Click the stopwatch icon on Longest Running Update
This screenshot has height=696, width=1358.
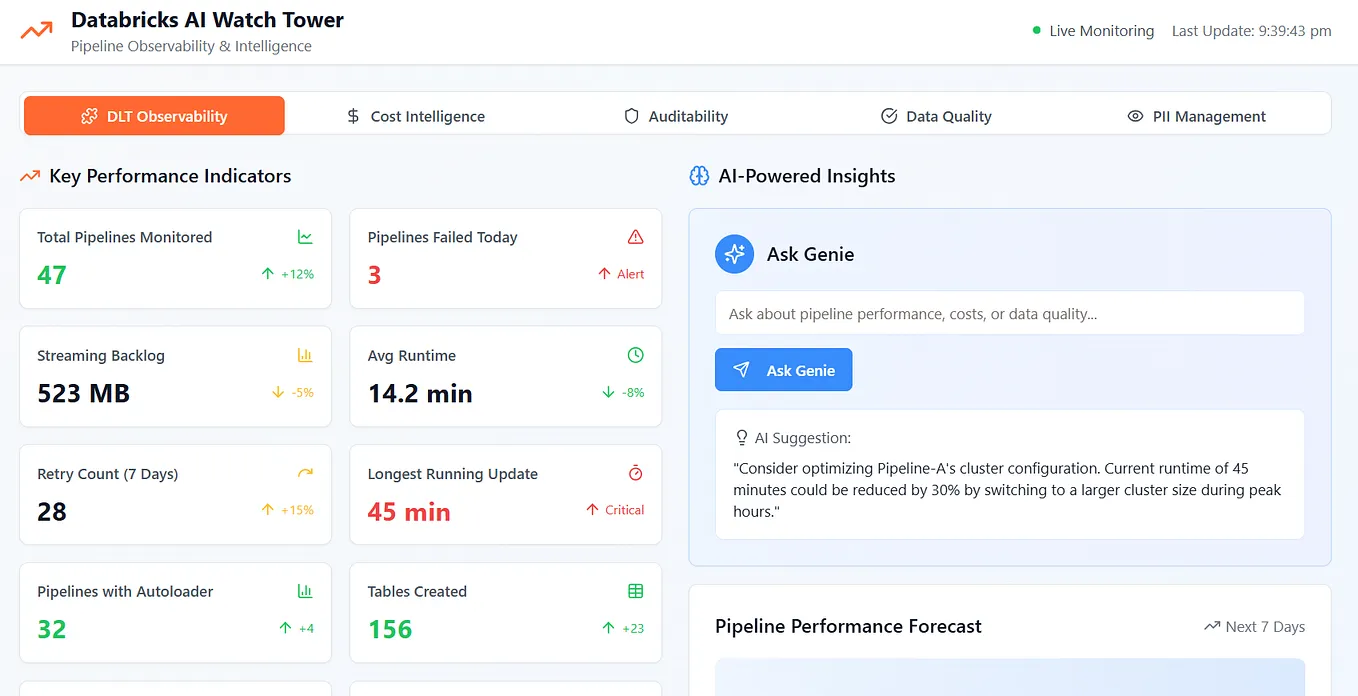click(x=634, y=473)
